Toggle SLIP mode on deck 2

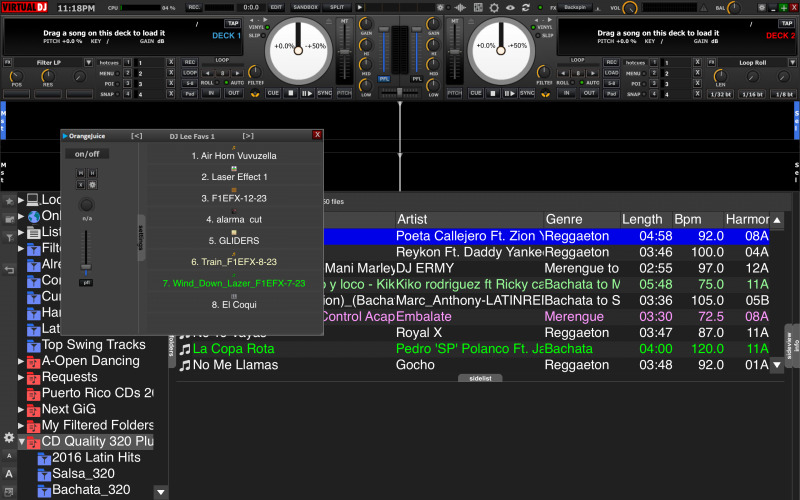tap(538, 36)
